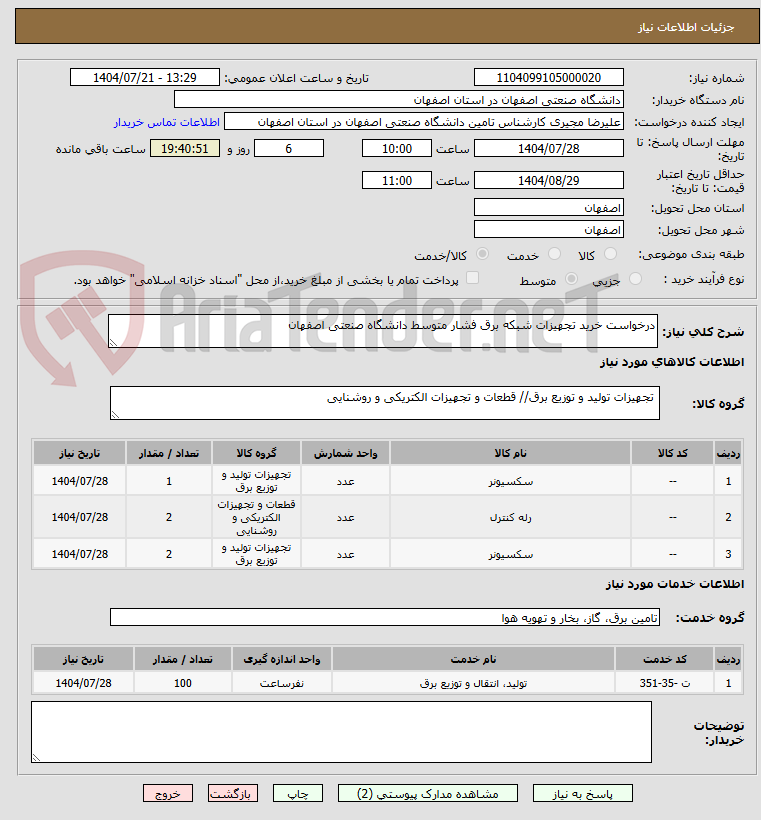Screen dimensions: 761x820
Task: Click the price validity date 1404/08/29 field
Action: click(549, 180)
